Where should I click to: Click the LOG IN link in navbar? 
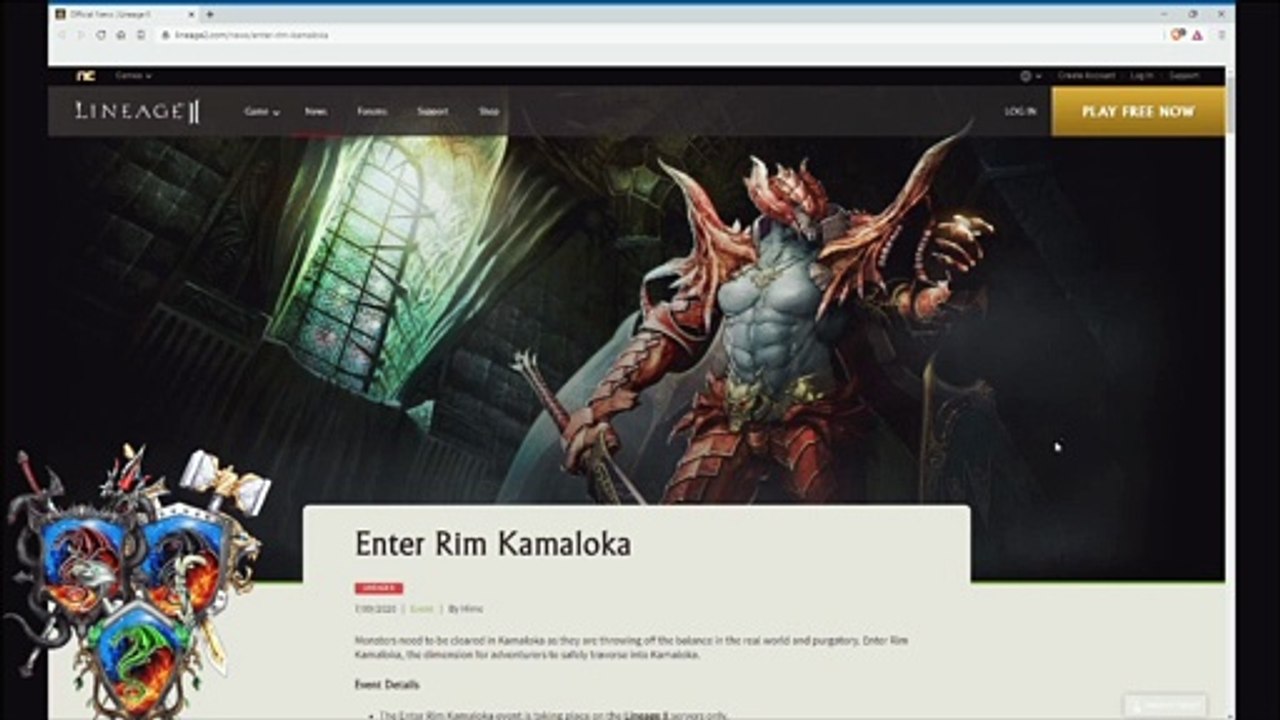1020,111
